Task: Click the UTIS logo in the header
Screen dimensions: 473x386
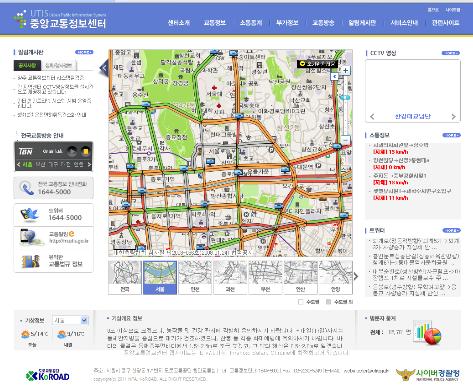Action: pyautogui.click(x=60, y=19)
